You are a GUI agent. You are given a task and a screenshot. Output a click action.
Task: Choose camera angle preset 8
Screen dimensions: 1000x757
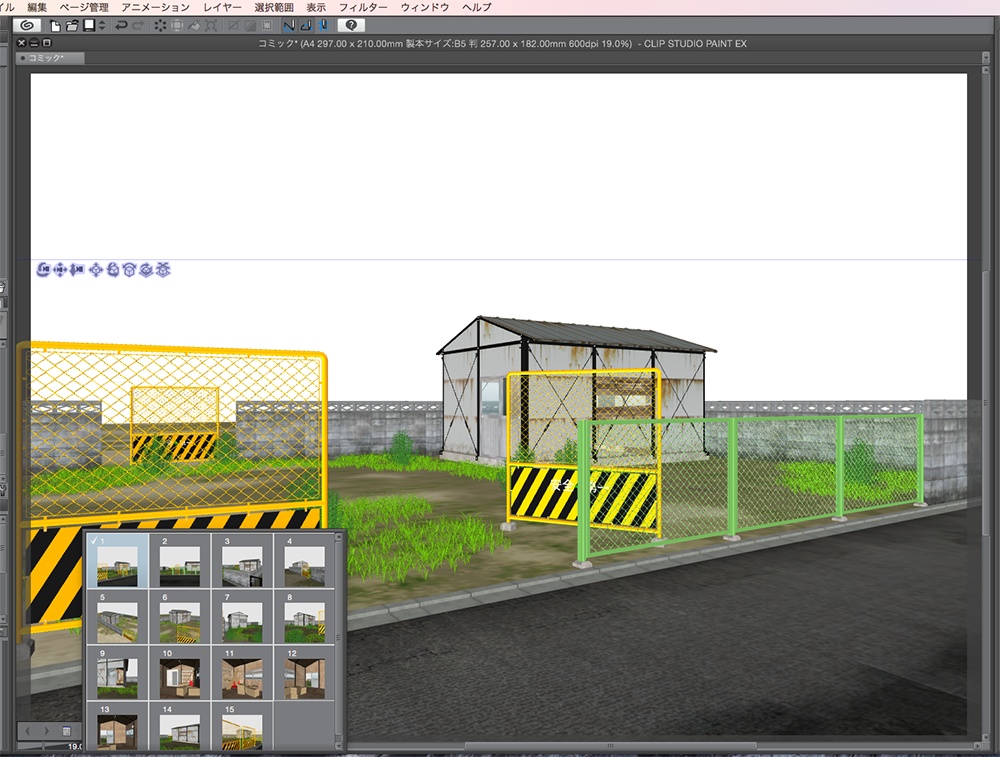pyautogui.click(x=304, y=617)
